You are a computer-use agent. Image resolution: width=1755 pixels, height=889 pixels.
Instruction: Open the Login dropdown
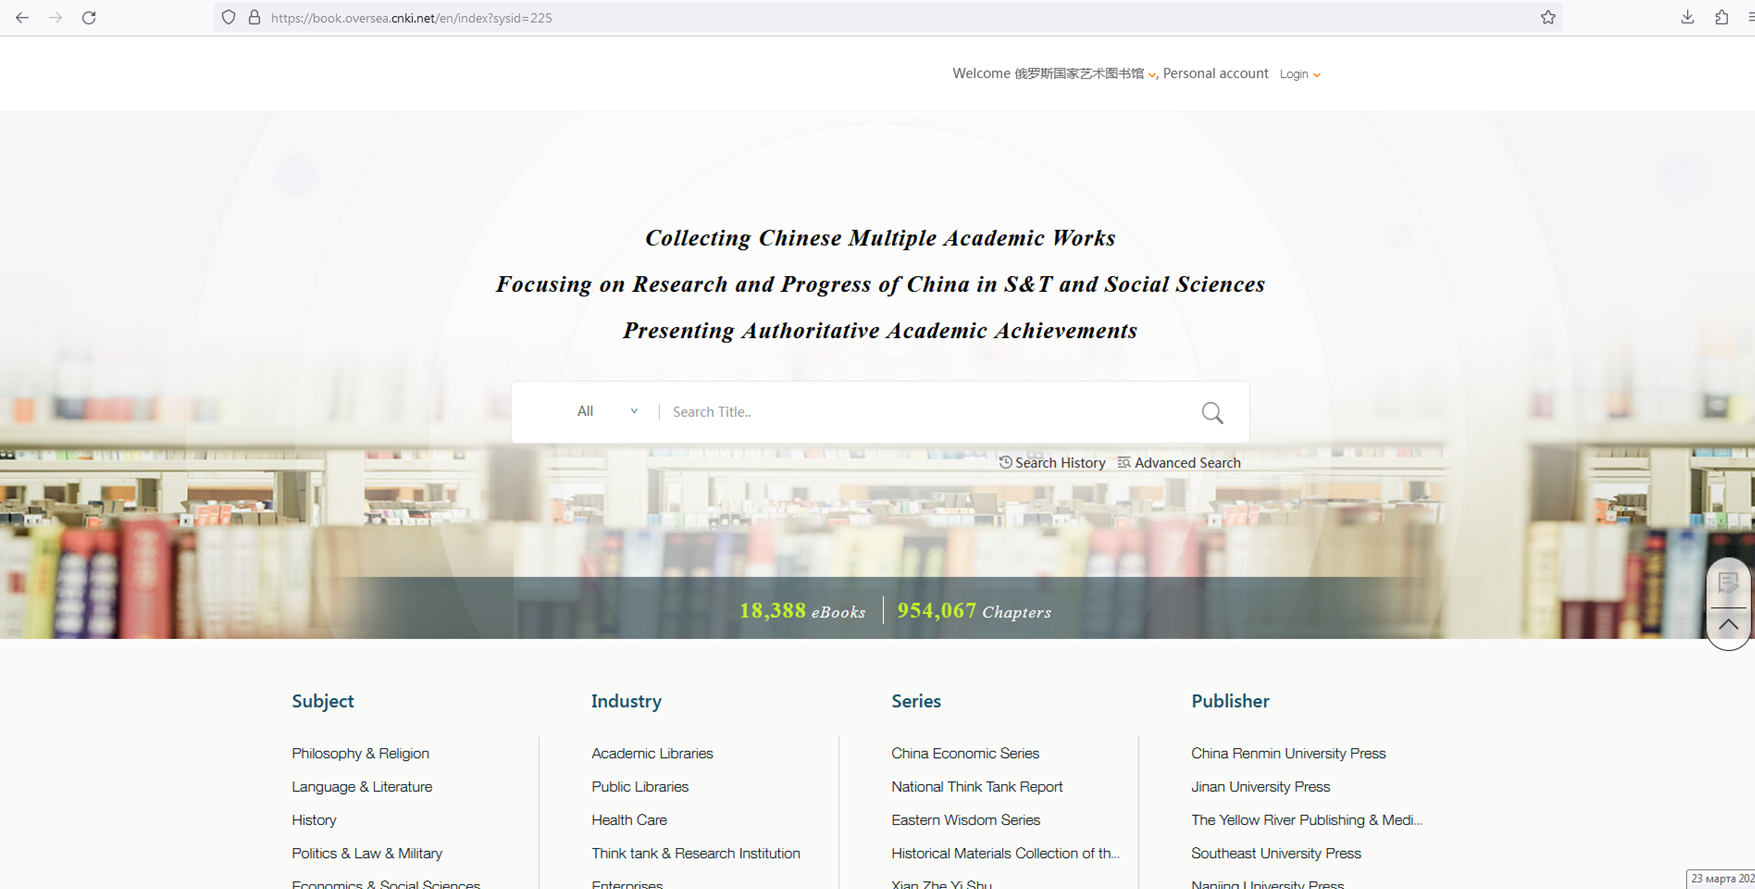click(x=1300, y=74)
